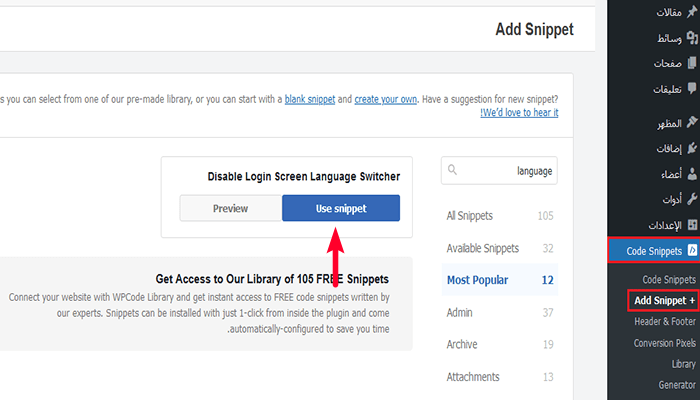Image resolution: width=700 pixels, height=400 pixels.
Task: Click the Get Access to Our Library heading
Action: pyautogui.click(x=272, y=279)
